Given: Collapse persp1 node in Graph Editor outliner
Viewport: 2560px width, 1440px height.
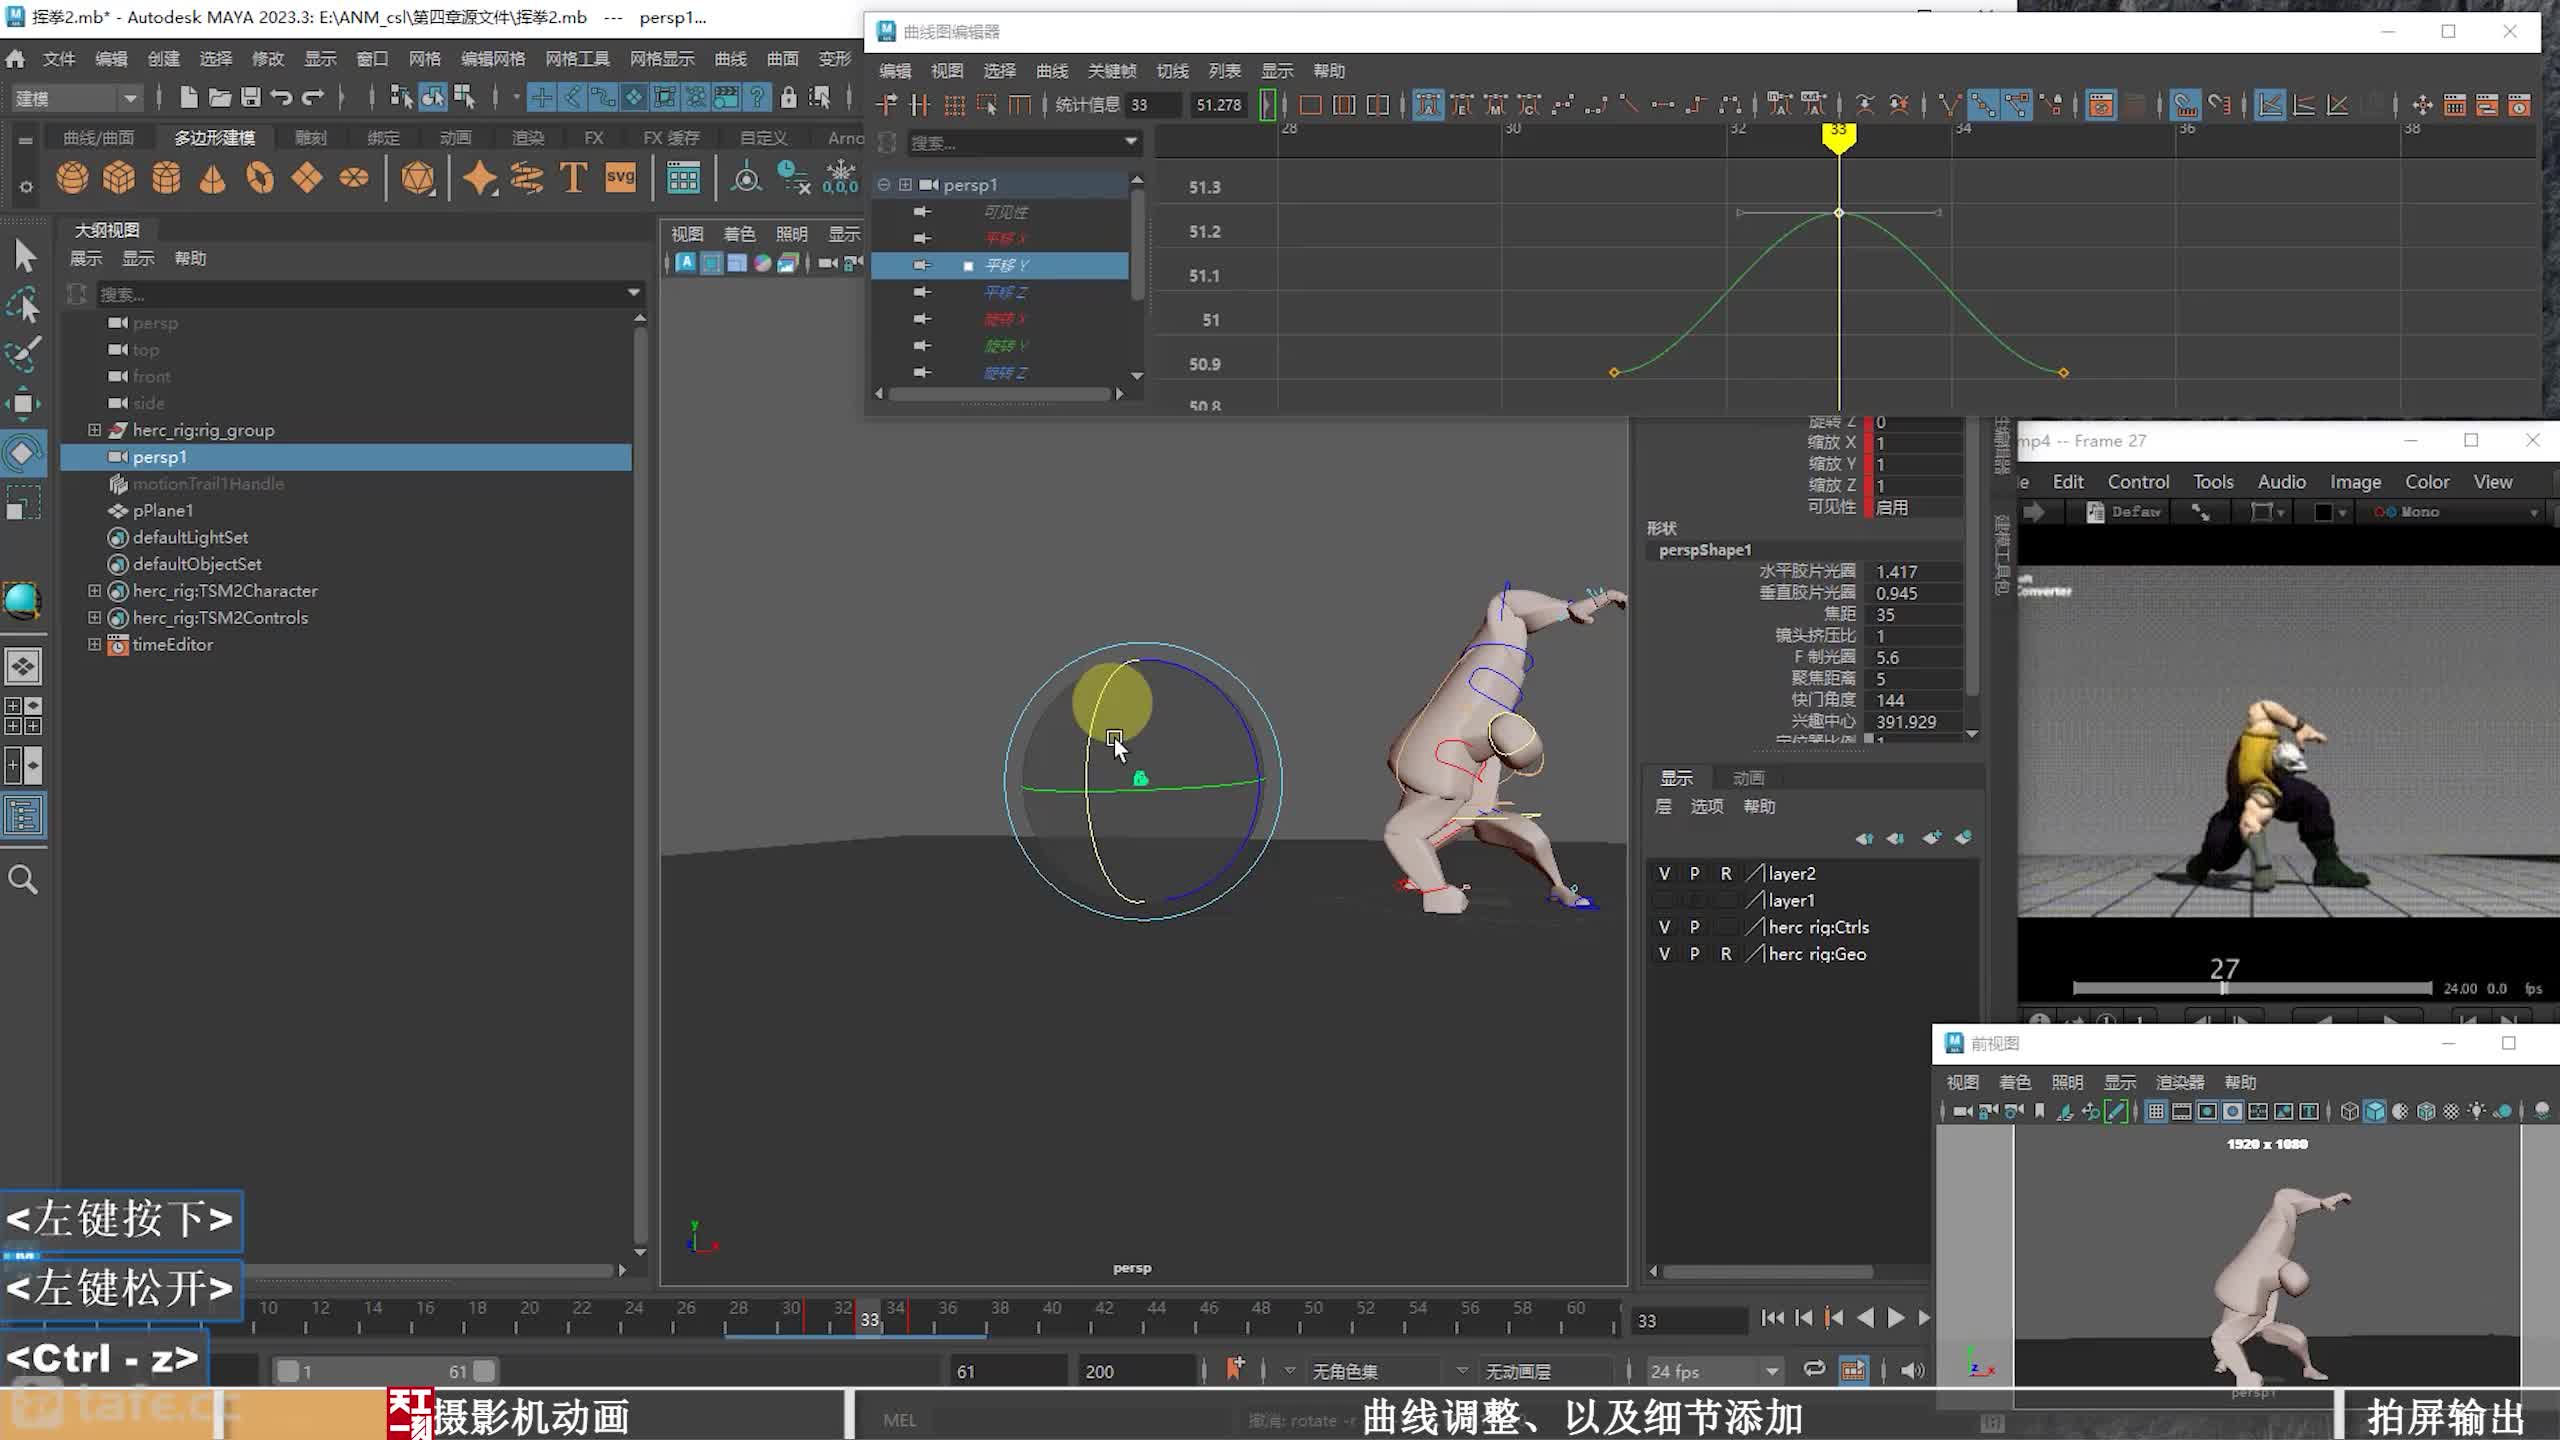Looking at the screenshot, I should point(883,185).
